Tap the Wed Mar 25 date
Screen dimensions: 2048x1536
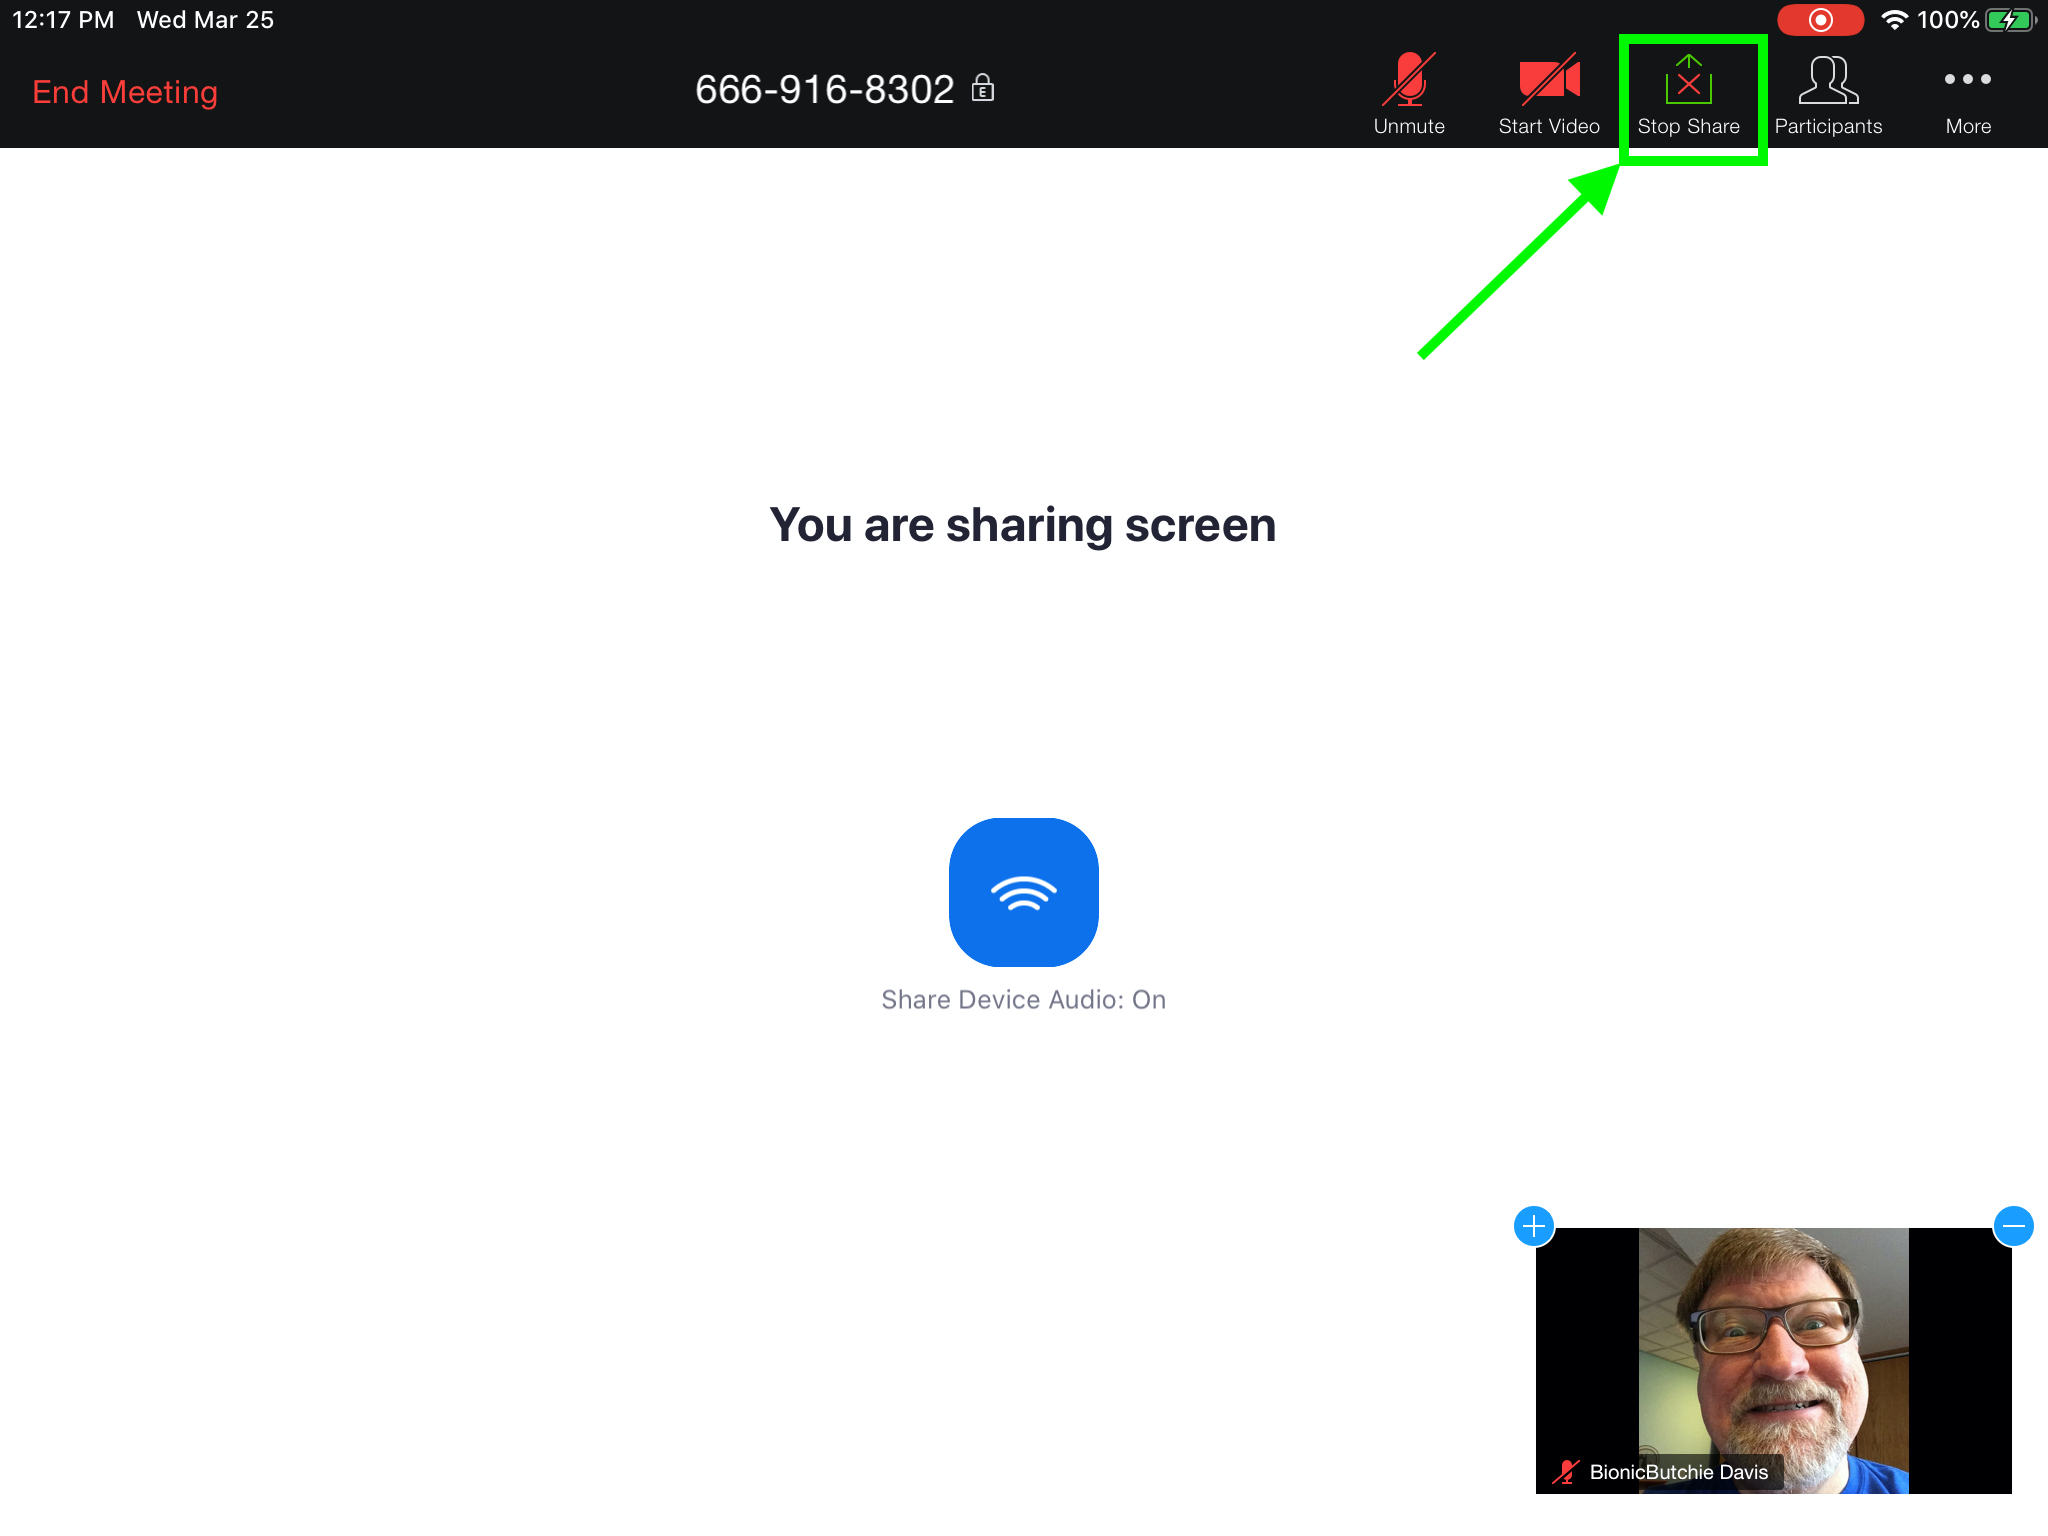click(x=205, y=20)
